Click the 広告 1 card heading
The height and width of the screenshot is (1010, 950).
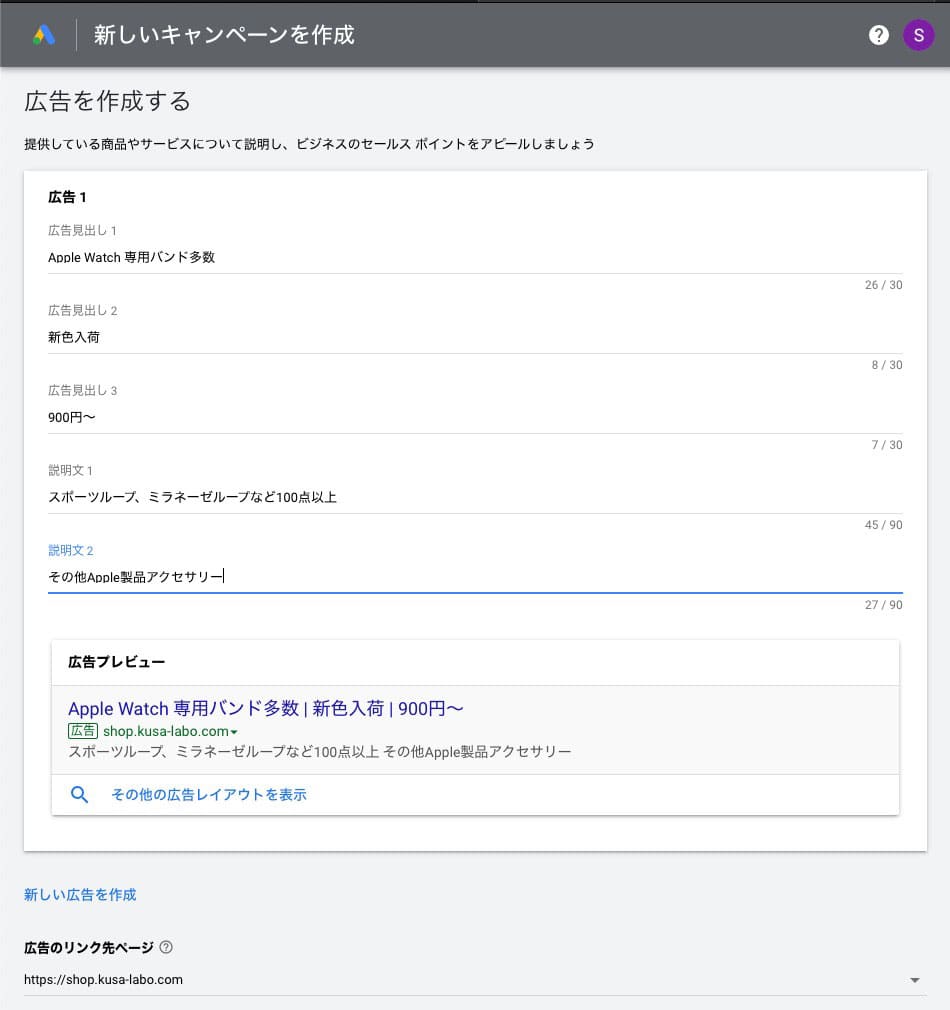click(68, 197)
